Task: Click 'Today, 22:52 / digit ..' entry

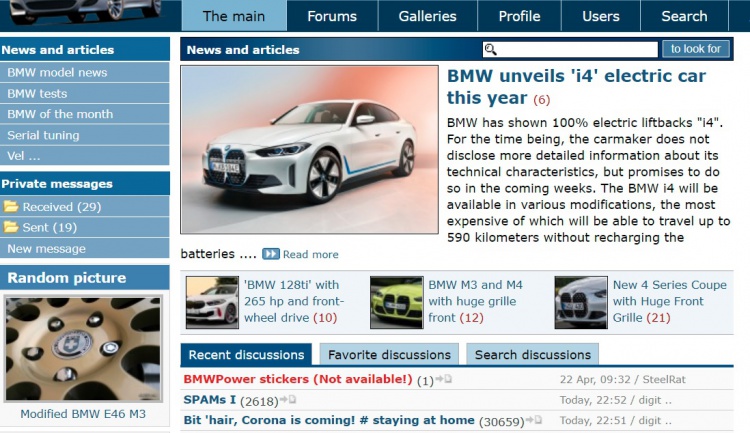Action: click(x=616, y=400)
